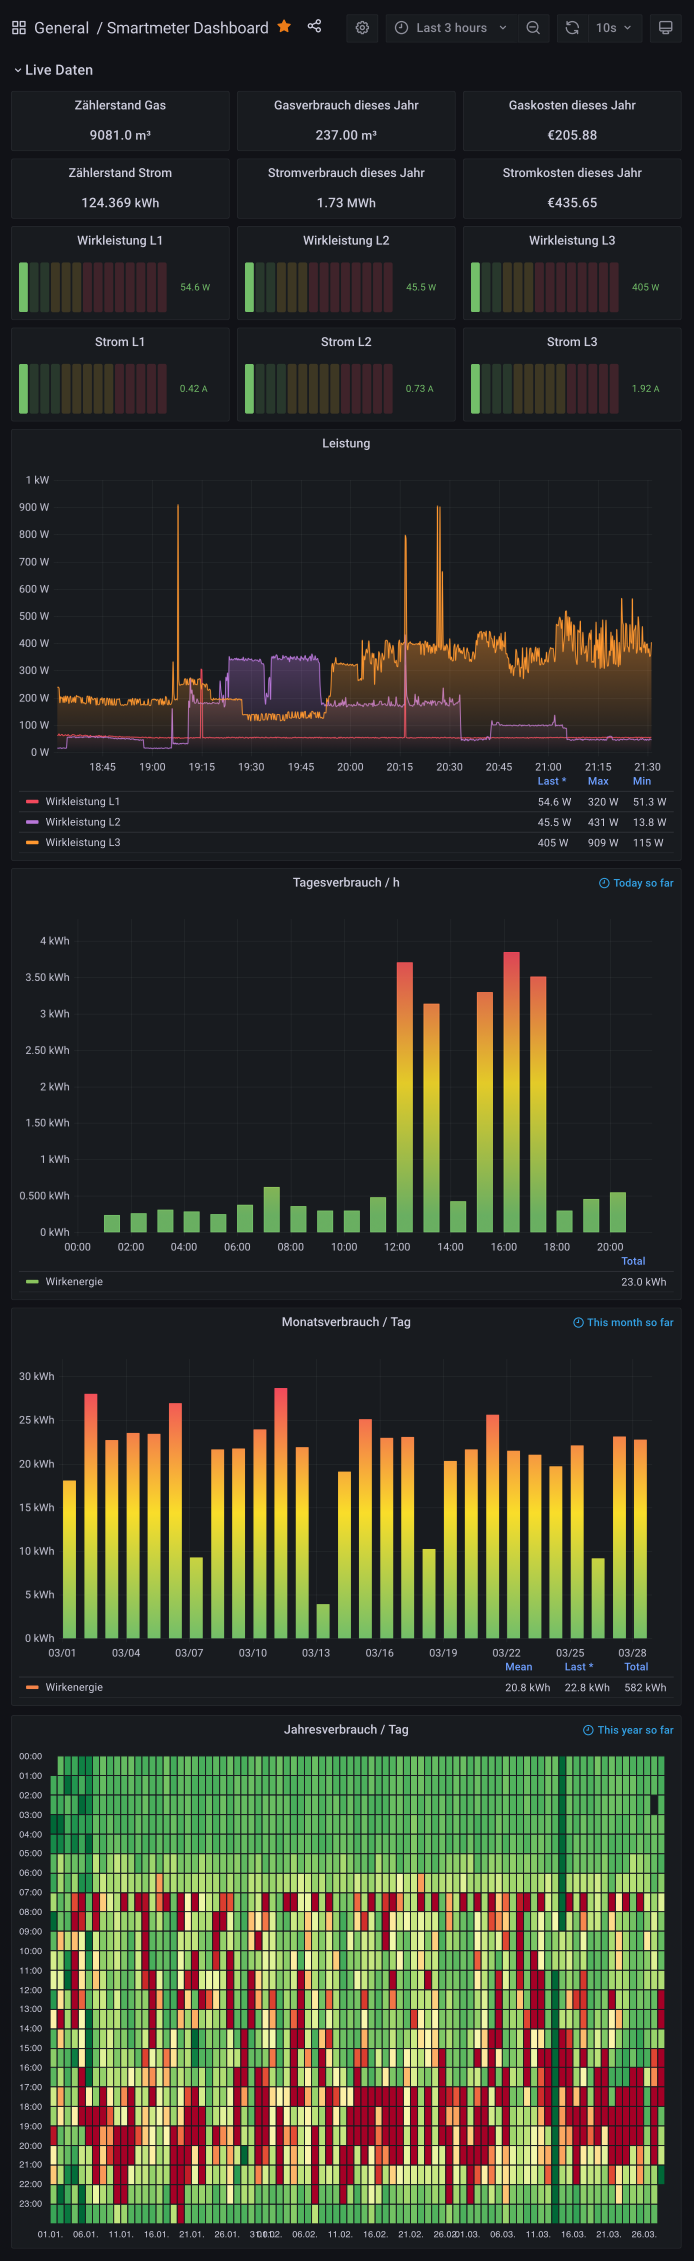Click the 0.42 A Strom L1 value
The width and height of the screenshot is (694, 2261).
(x=194, y=388)
